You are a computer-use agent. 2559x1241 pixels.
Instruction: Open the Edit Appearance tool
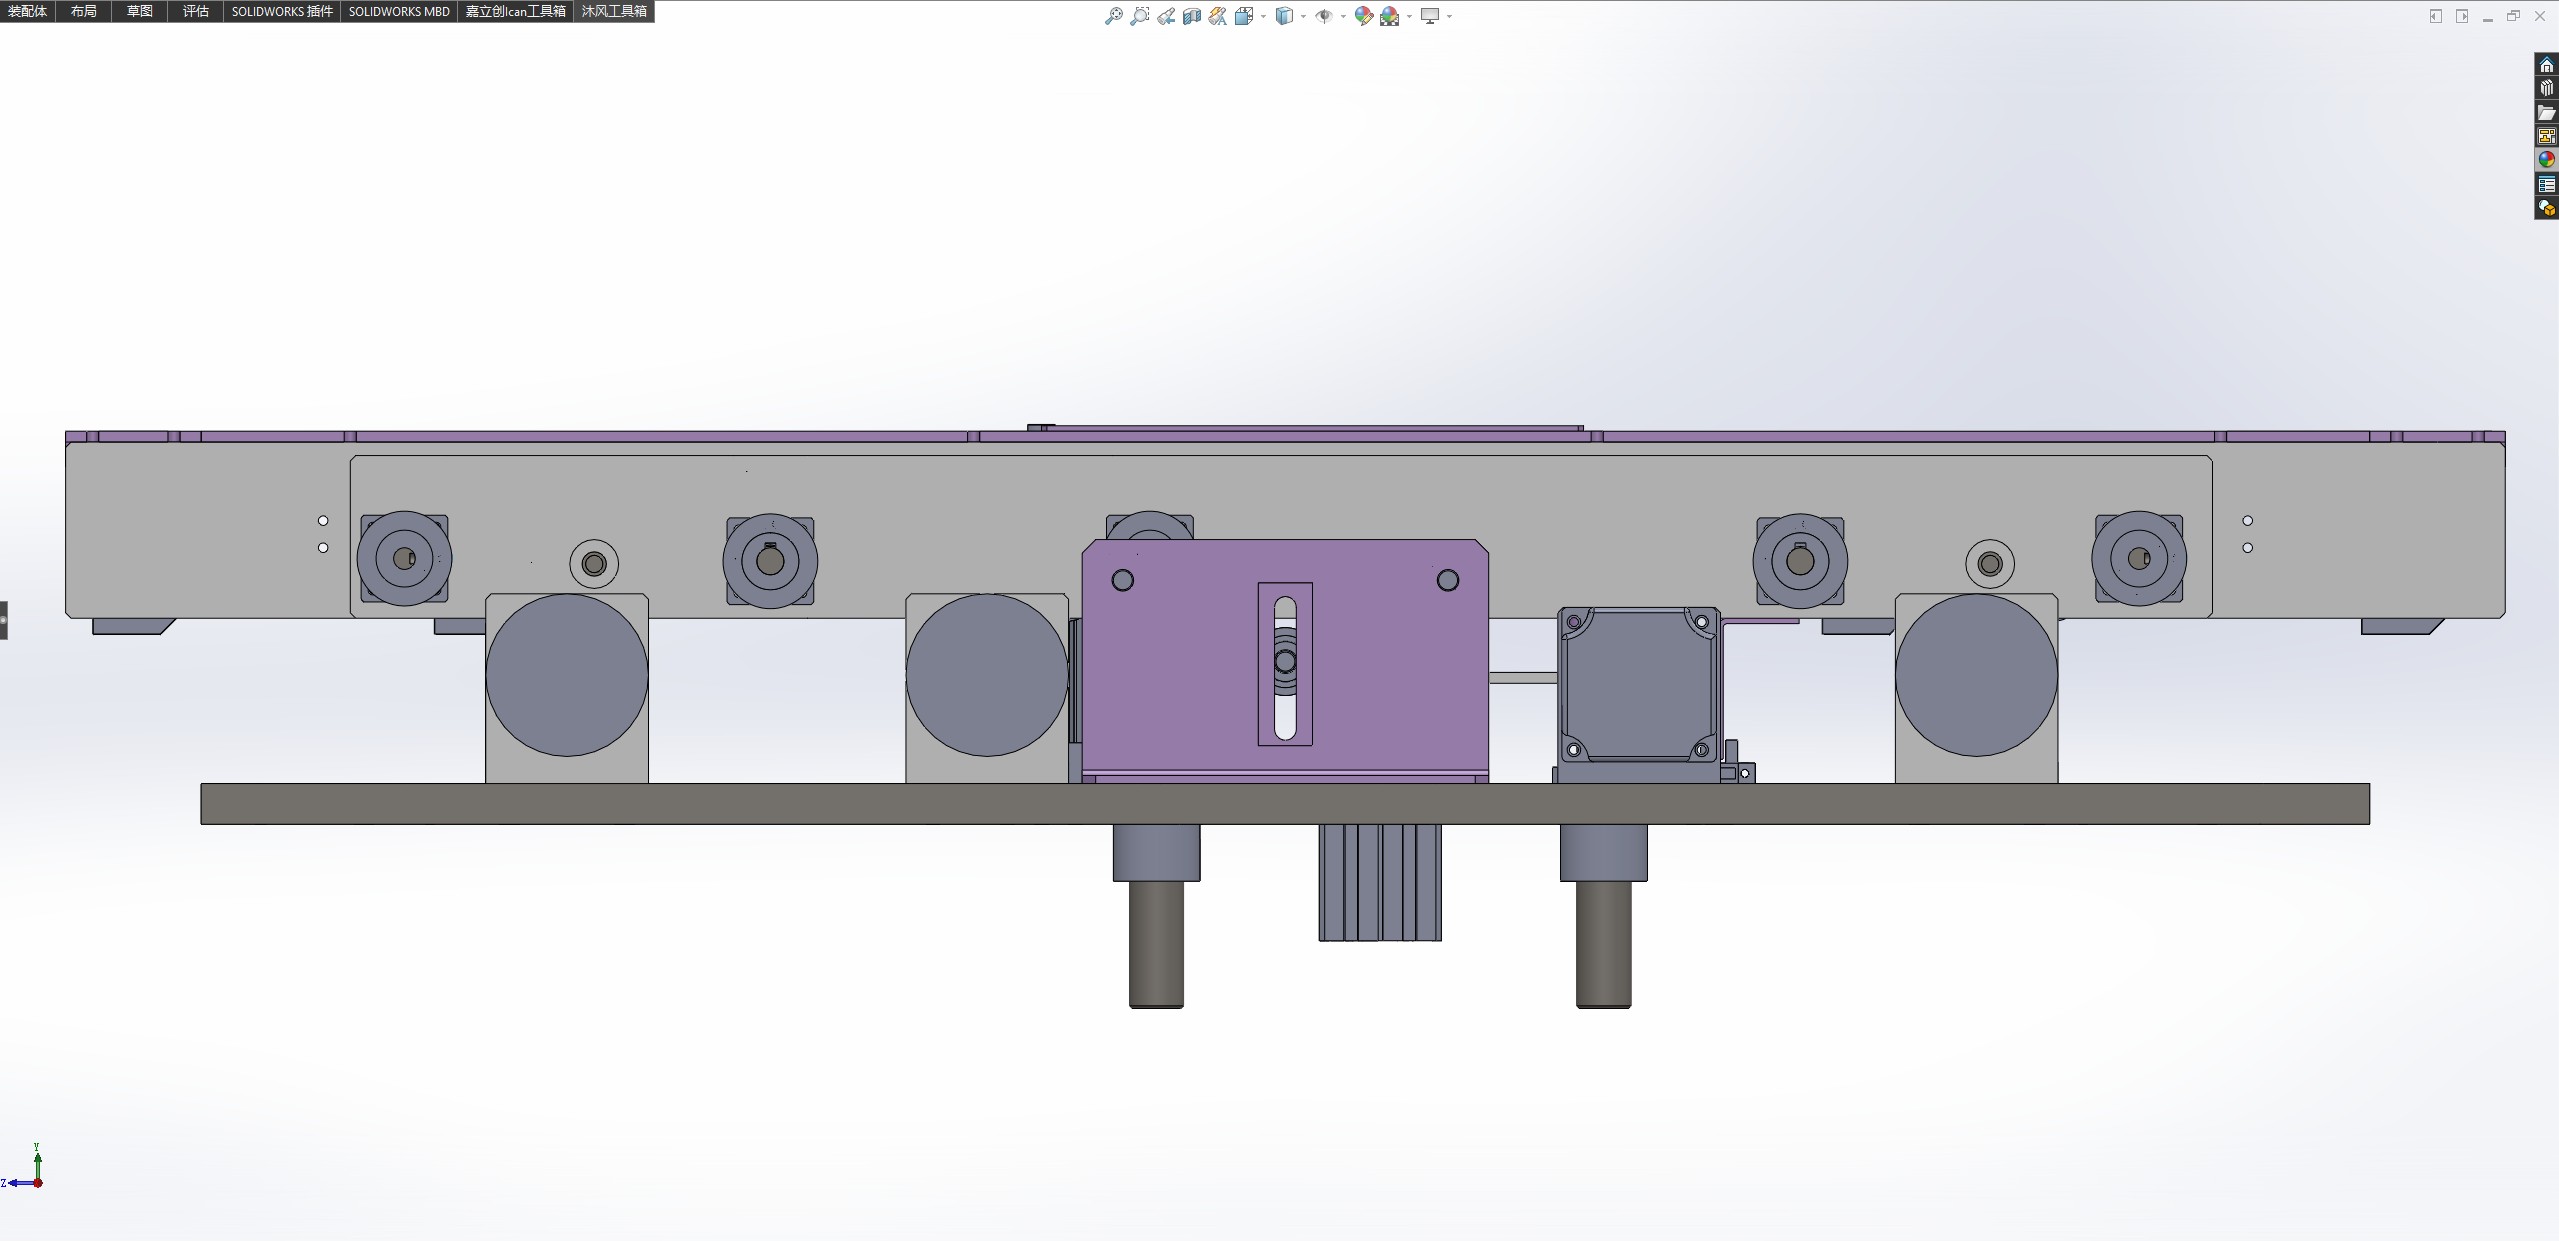click(1363, 16)
